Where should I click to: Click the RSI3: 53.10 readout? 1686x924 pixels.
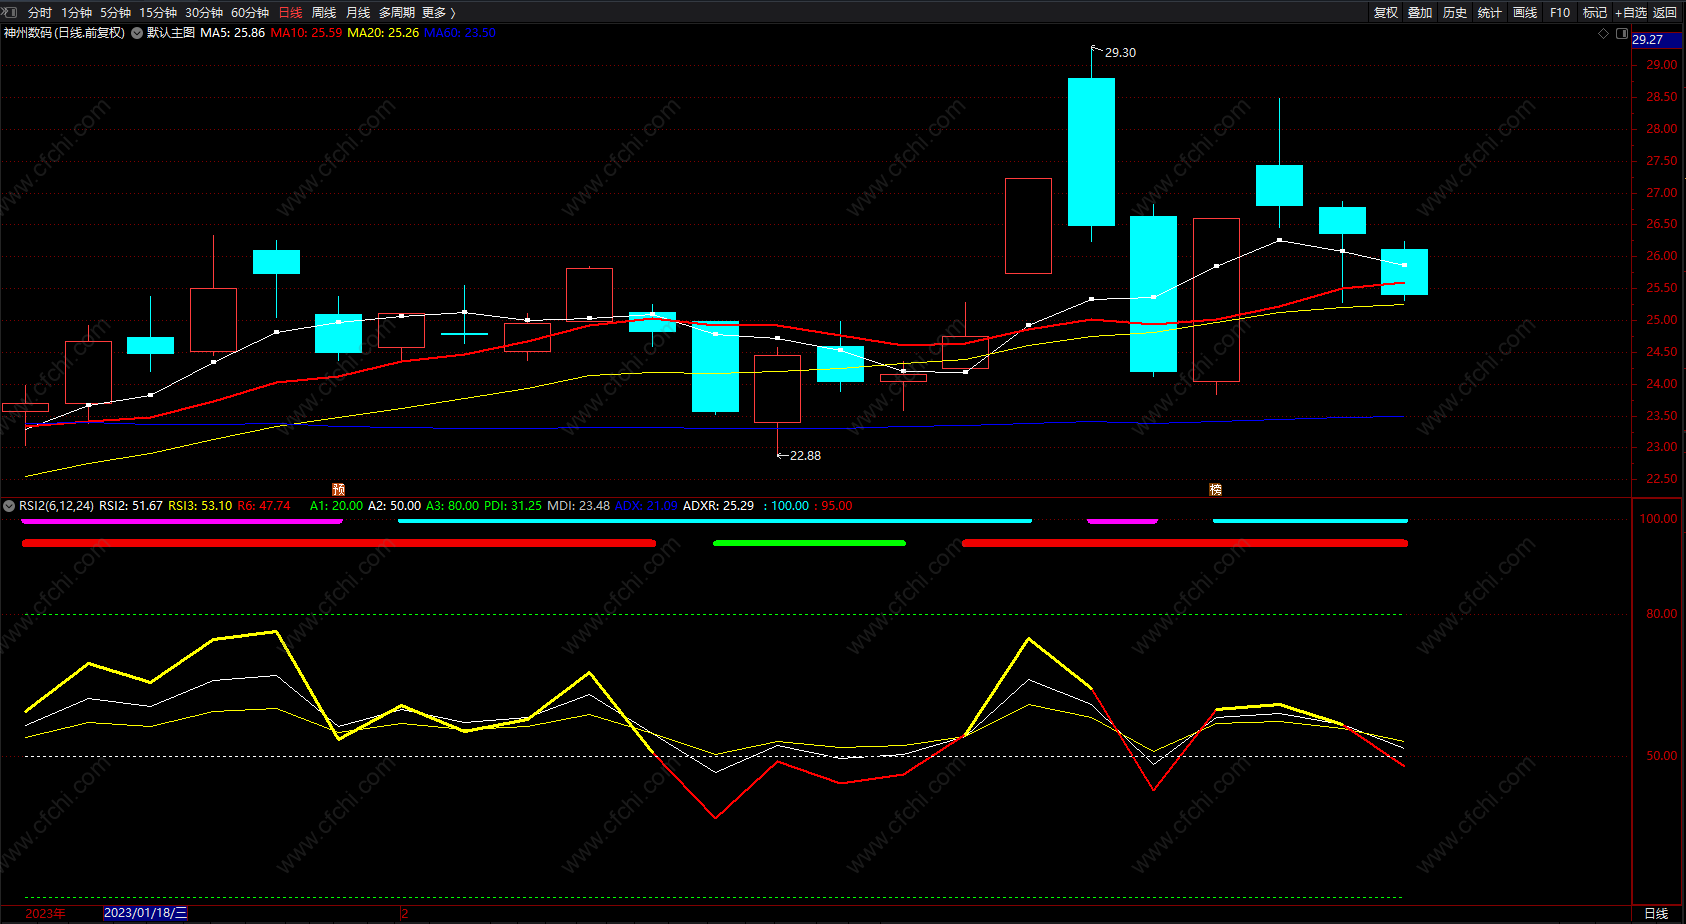pyautogui.click(x=200, y=506)
